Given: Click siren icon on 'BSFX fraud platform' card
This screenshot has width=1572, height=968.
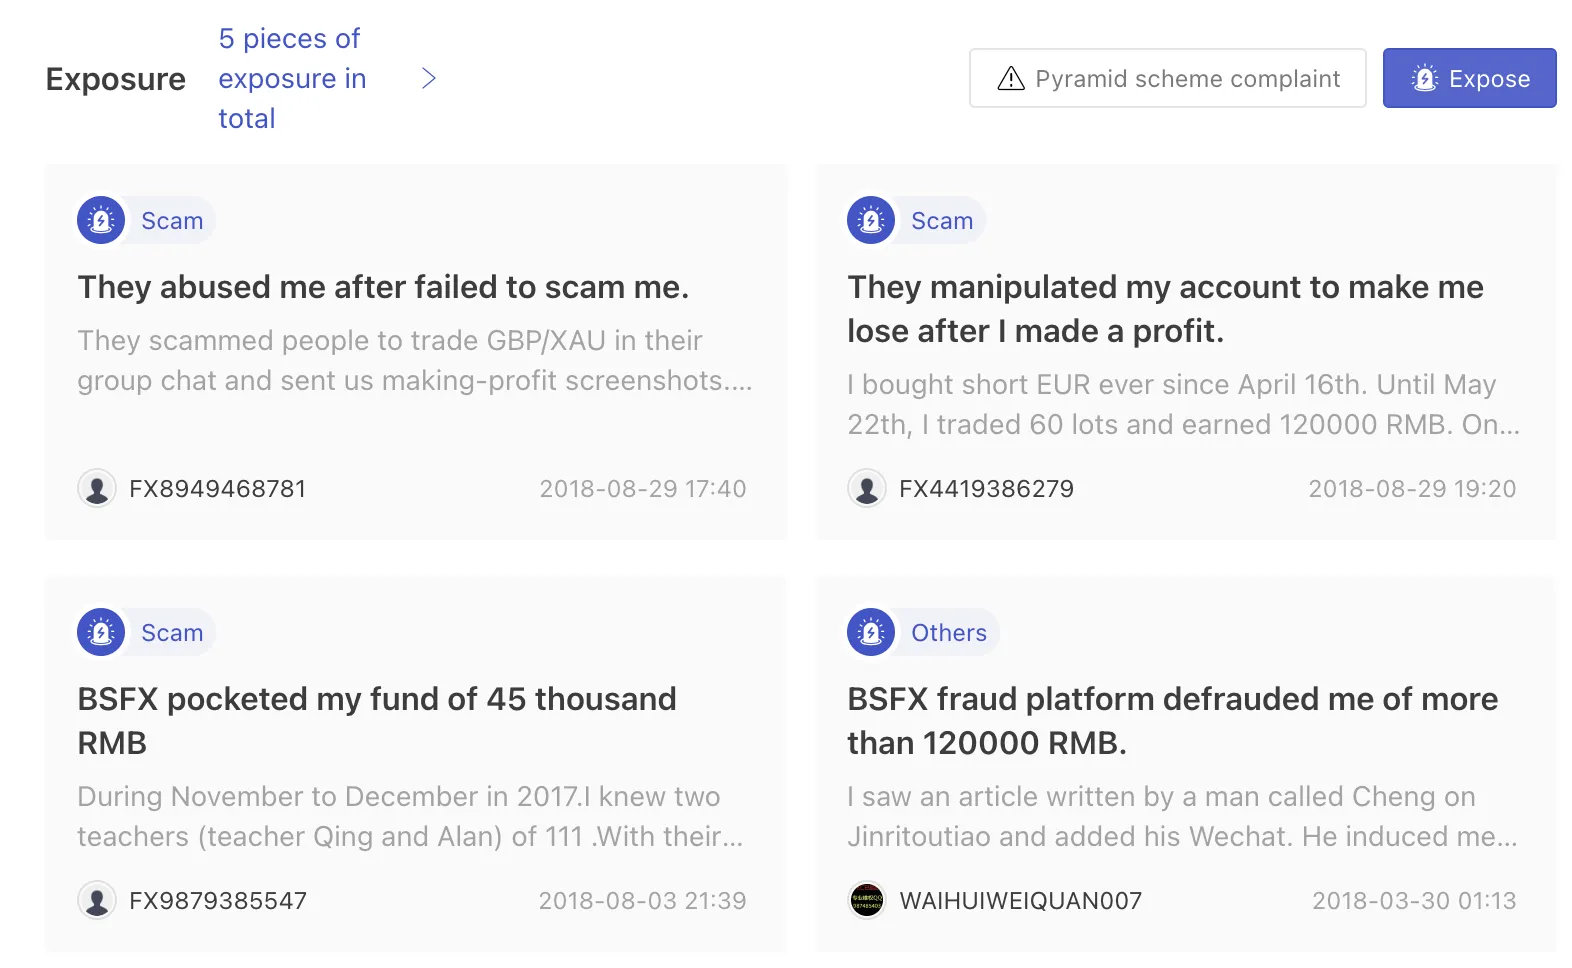Looking at the screenshot, I should 871,632.
